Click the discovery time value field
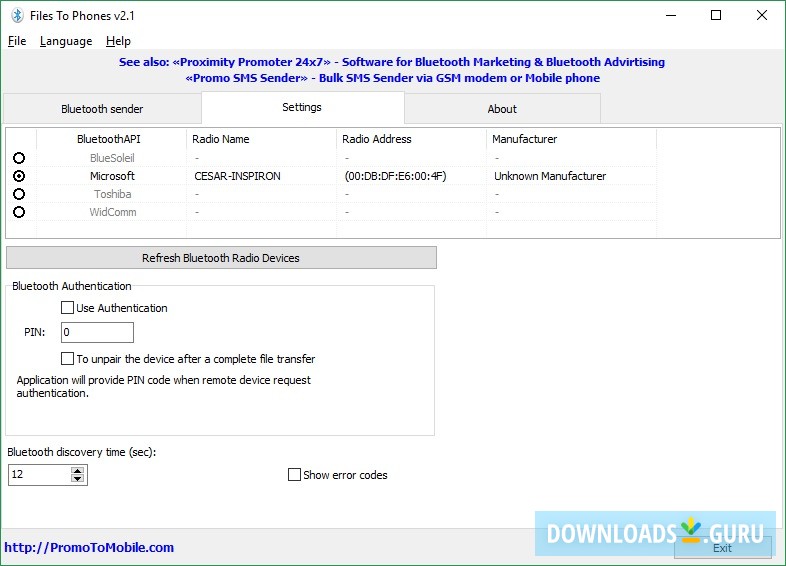 (40, 474)
